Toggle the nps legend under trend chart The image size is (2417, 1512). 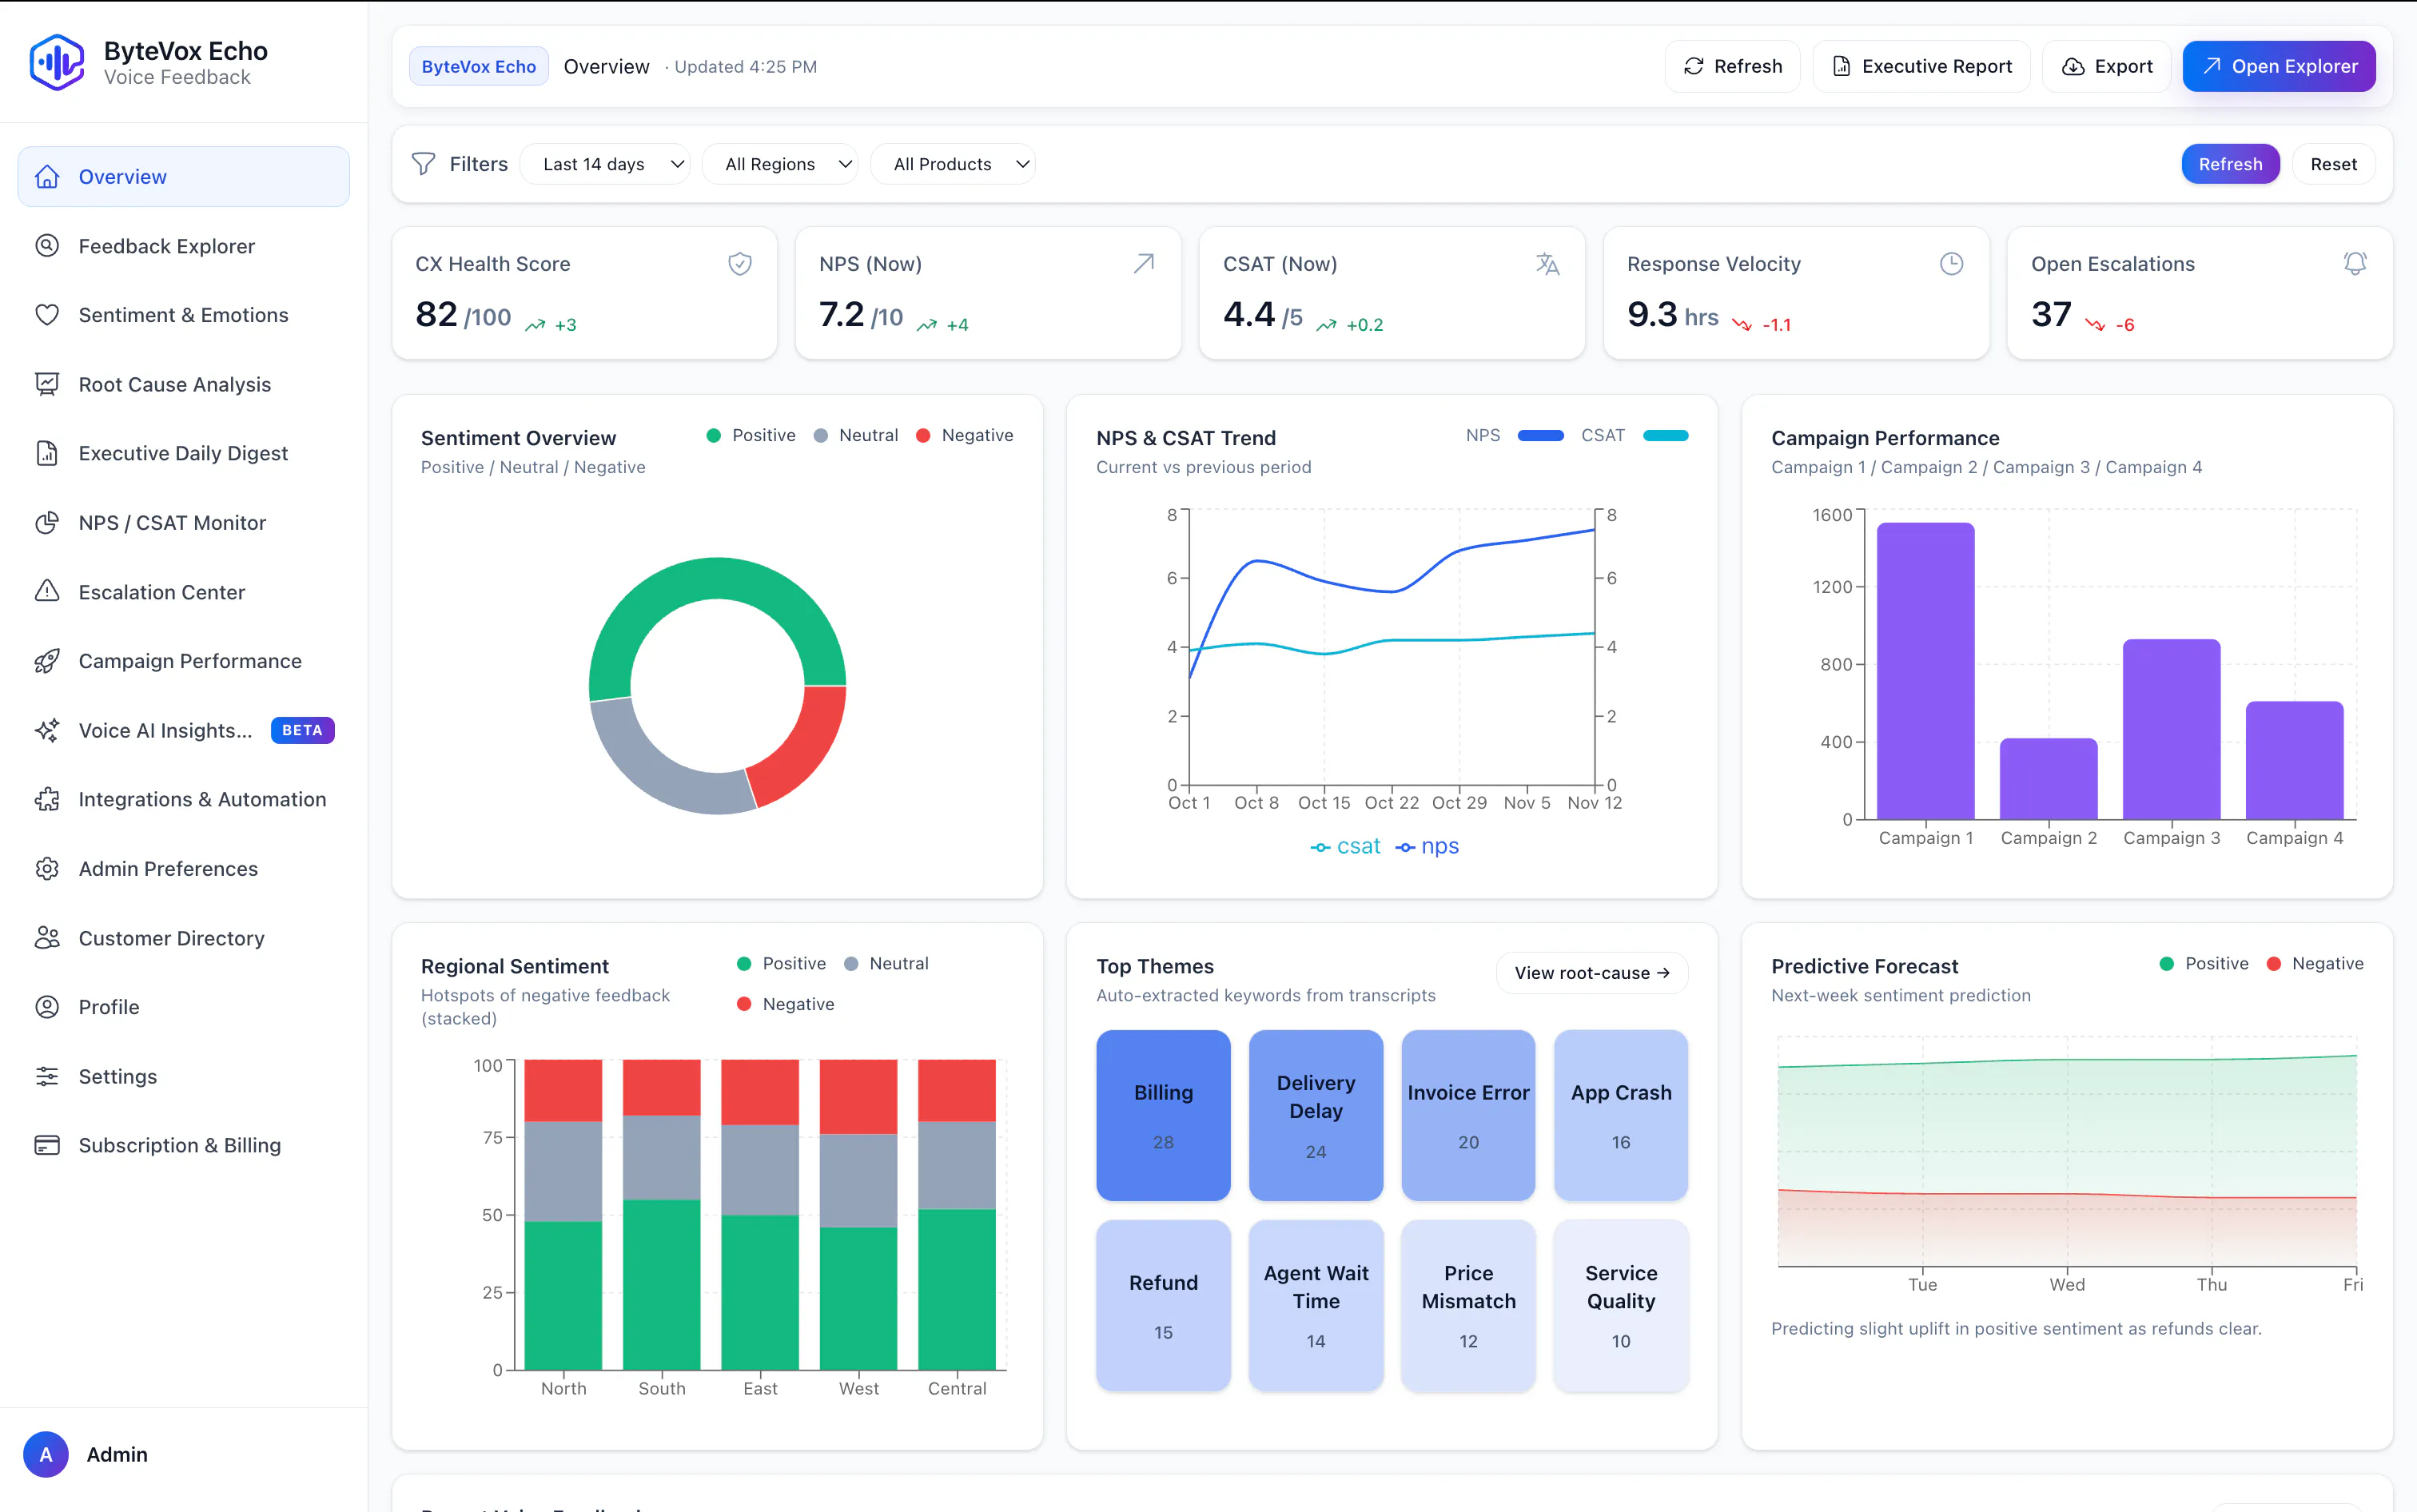click(x=1427, y=846)
